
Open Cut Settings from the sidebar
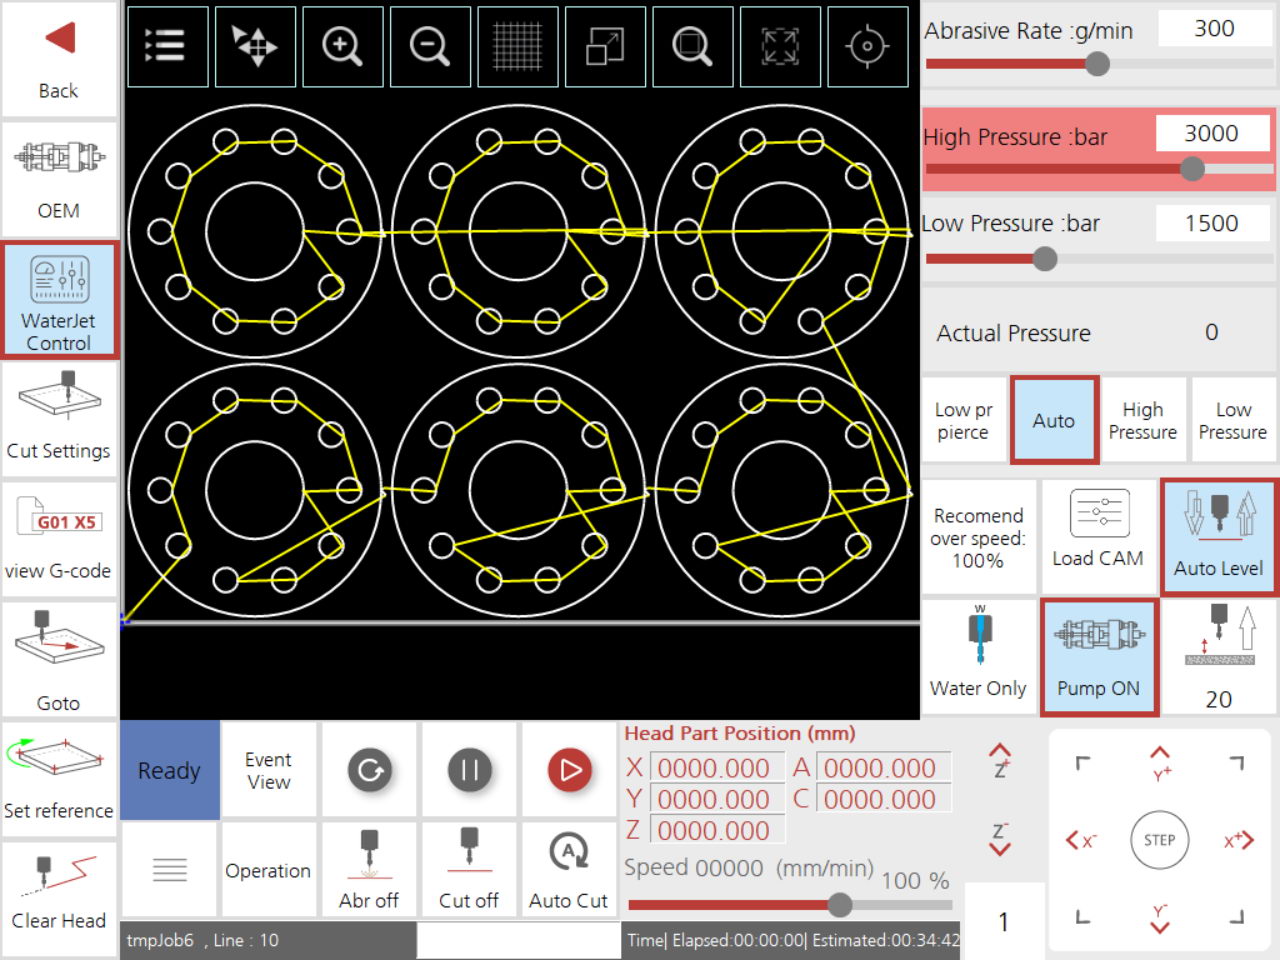(x=60, y=420)
